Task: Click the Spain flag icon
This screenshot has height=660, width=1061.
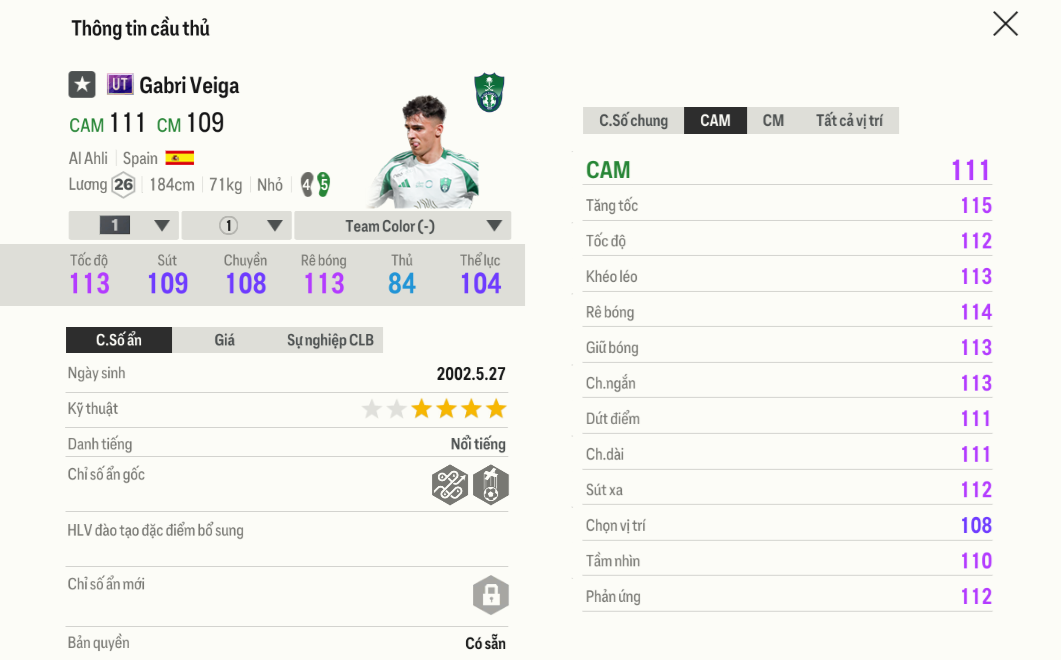Action: 180,158
